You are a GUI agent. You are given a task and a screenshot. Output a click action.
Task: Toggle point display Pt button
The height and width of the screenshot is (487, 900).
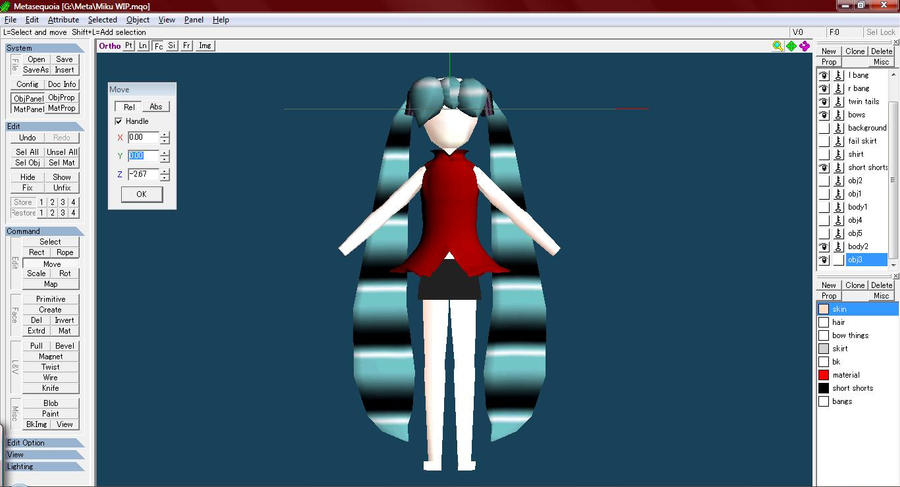(129, 45)
